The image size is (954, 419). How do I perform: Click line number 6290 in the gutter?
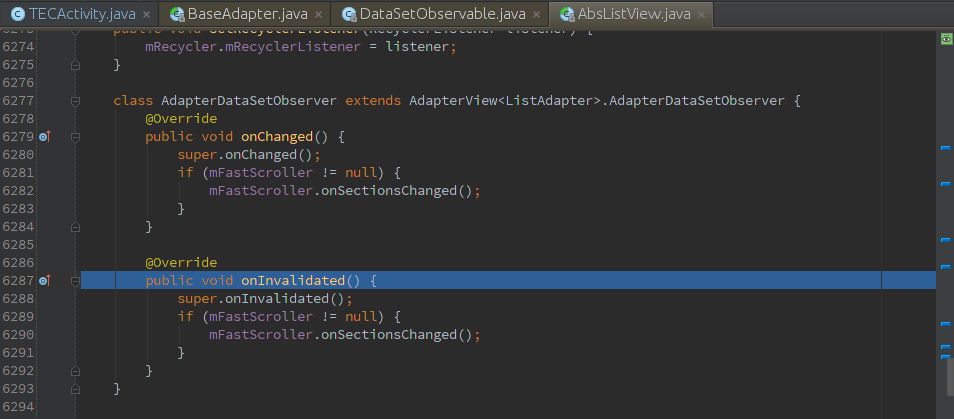pos(18,334)
